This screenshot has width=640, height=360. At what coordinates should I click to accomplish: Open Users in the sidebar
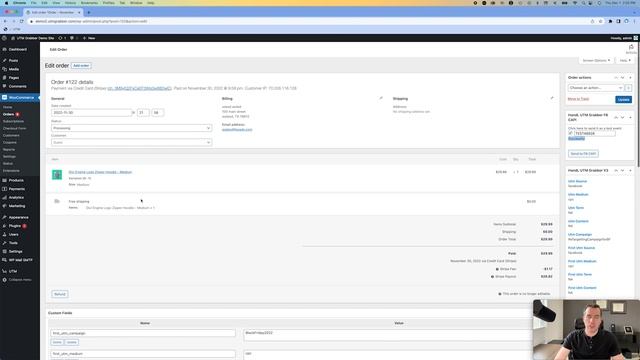coord(13,234)
